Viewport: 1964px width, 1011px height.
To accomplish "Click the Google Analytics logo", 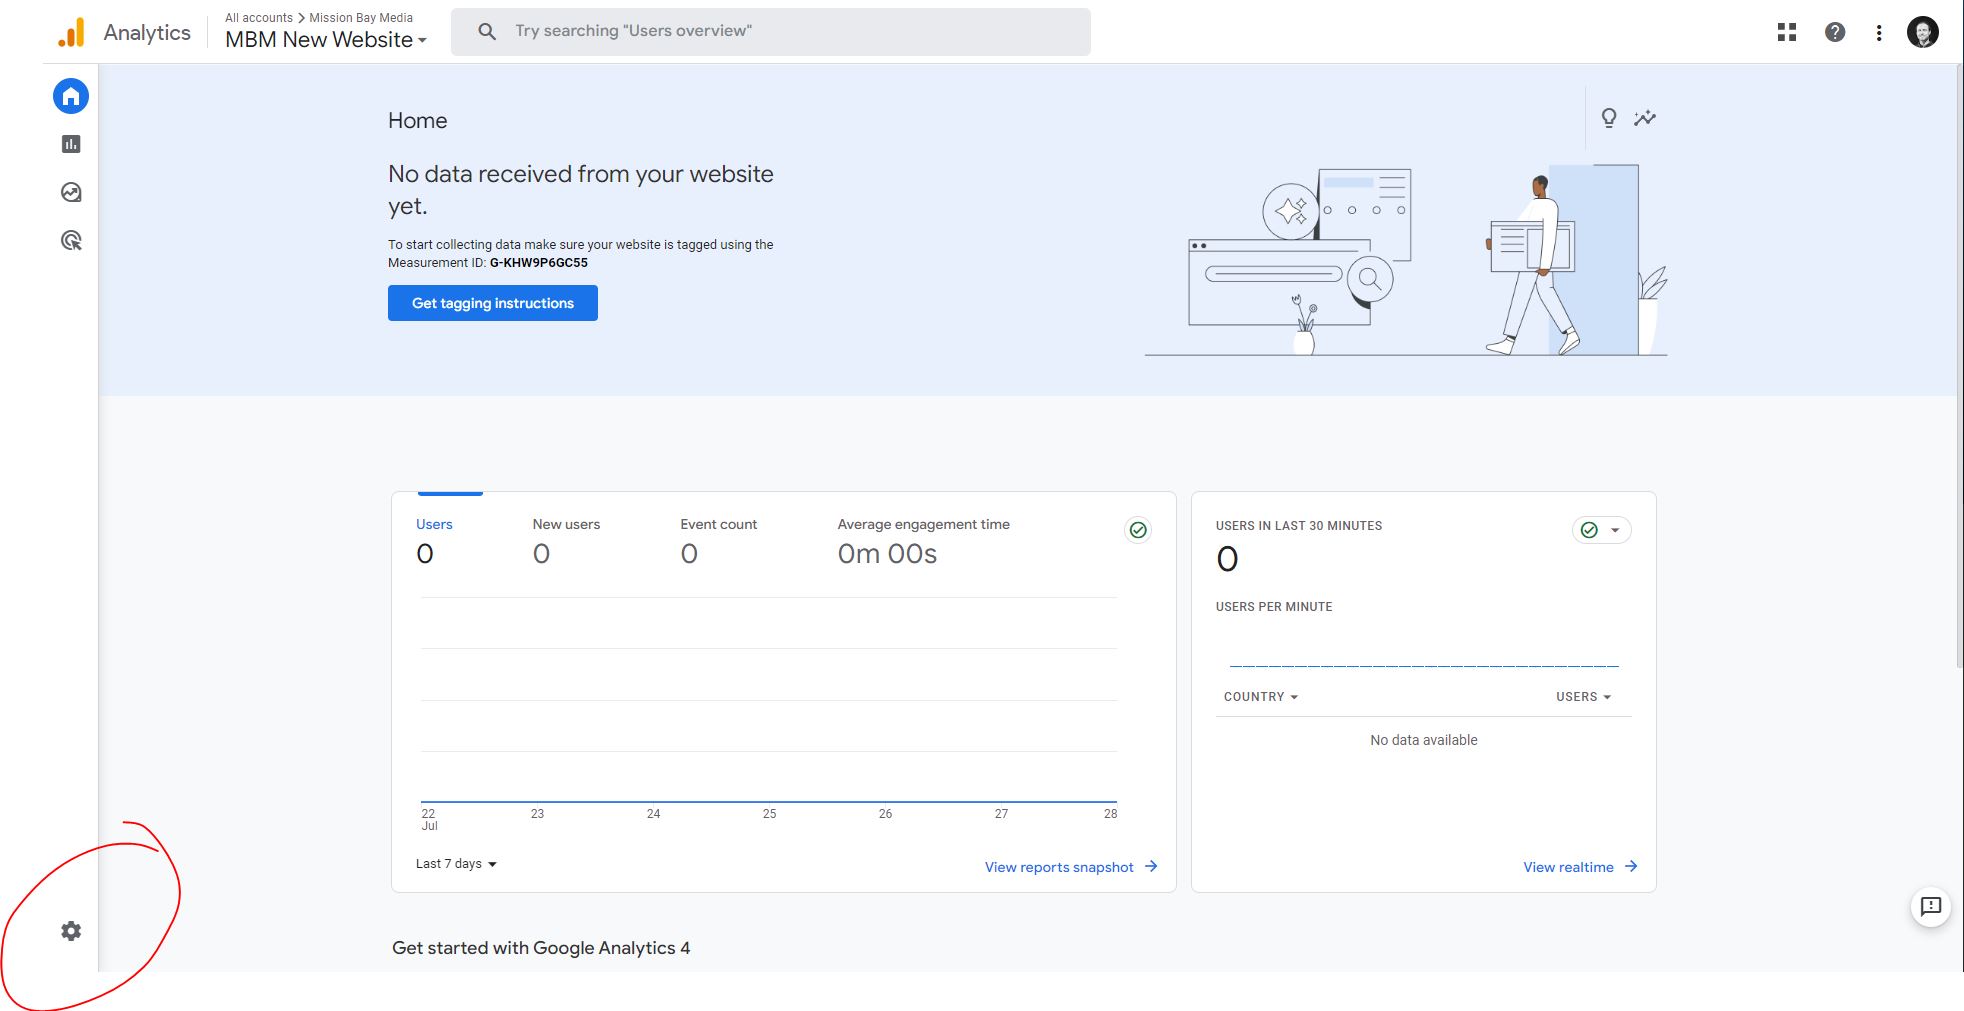I will [x=71, y=33].
